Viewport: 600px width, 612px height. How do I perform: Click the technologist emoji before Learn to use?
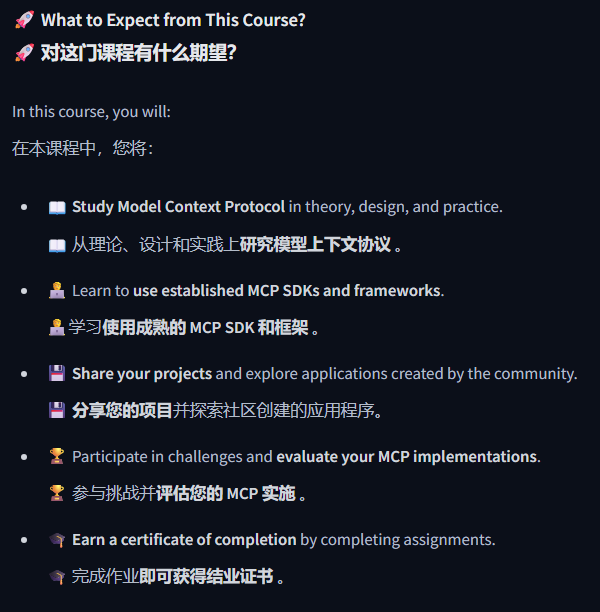[x=57, y=290]
